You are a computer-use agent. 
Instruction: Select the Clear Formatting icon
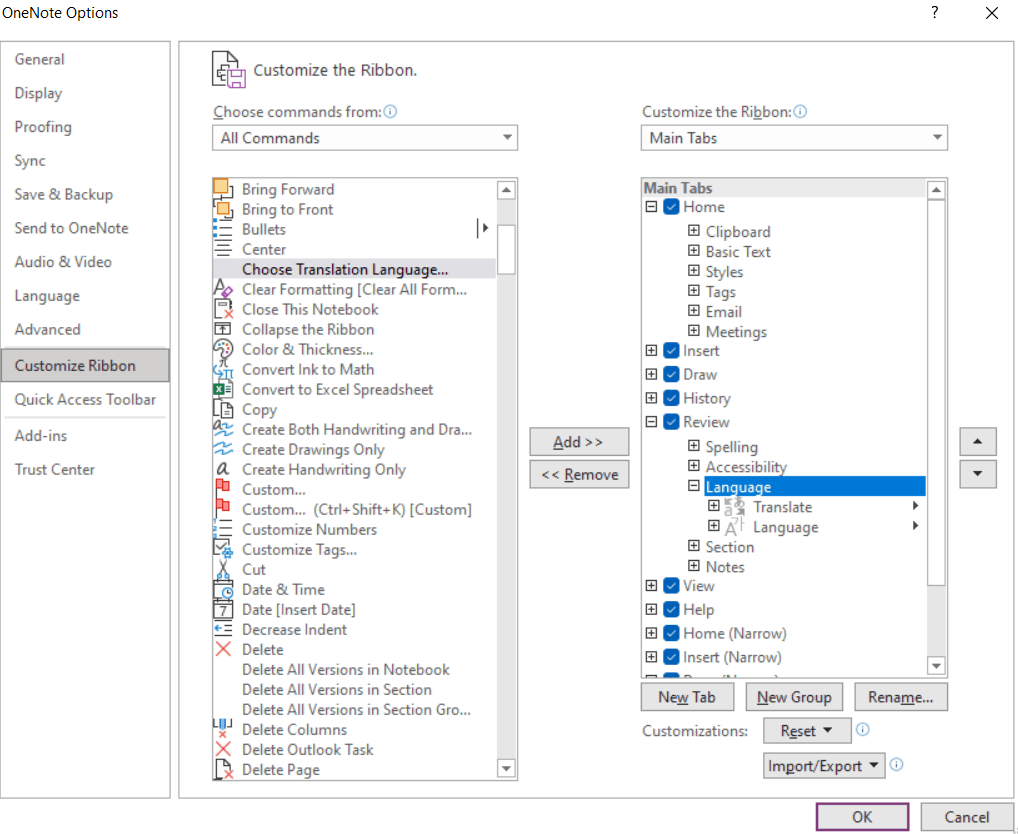click(223, 289)
